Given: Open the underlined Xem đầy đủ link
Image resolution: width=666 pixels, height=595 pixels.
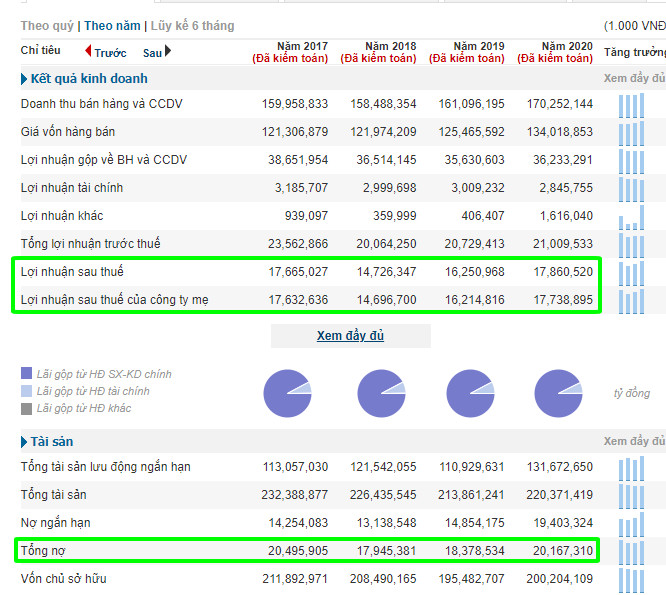Looking at the screenshot, I should (350, 336).
